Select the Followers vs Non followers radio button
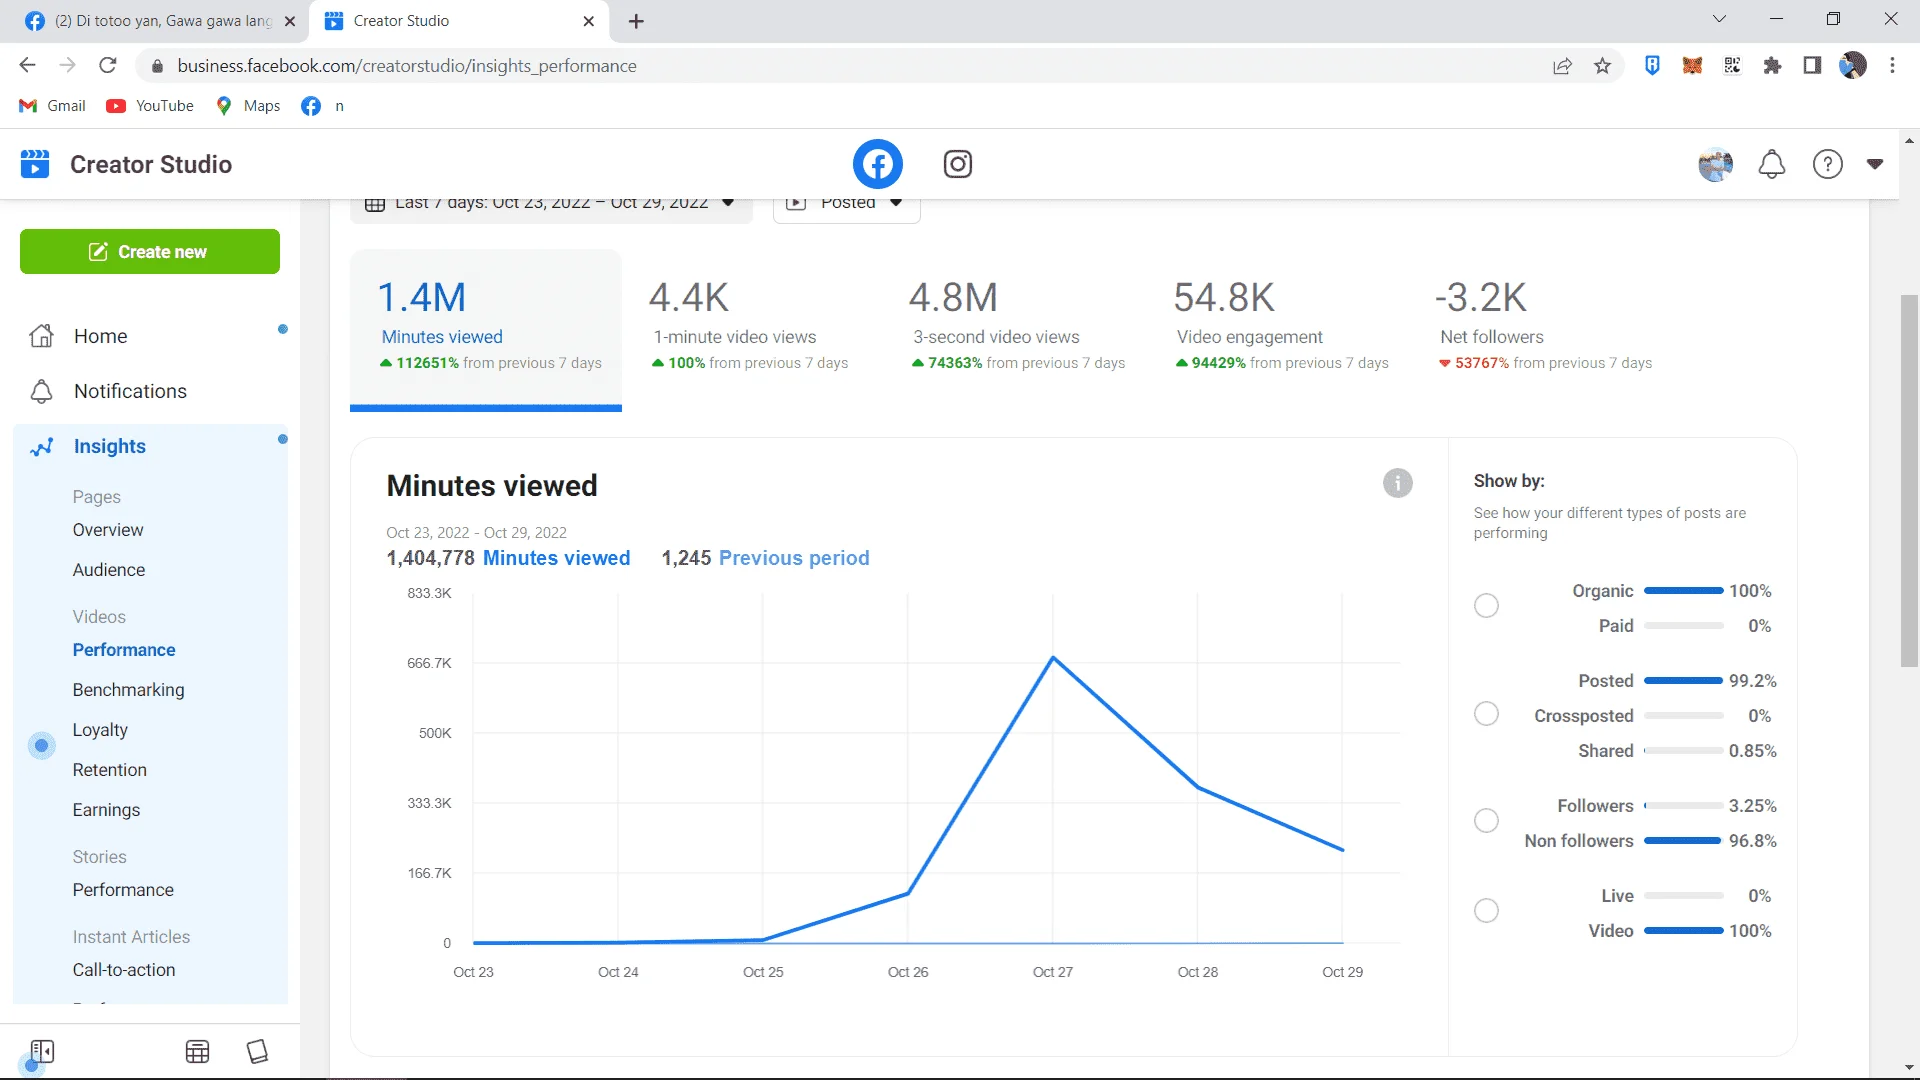Image resolution: width=1920 pixels, height=1080 pixels. click(1486, 821)
